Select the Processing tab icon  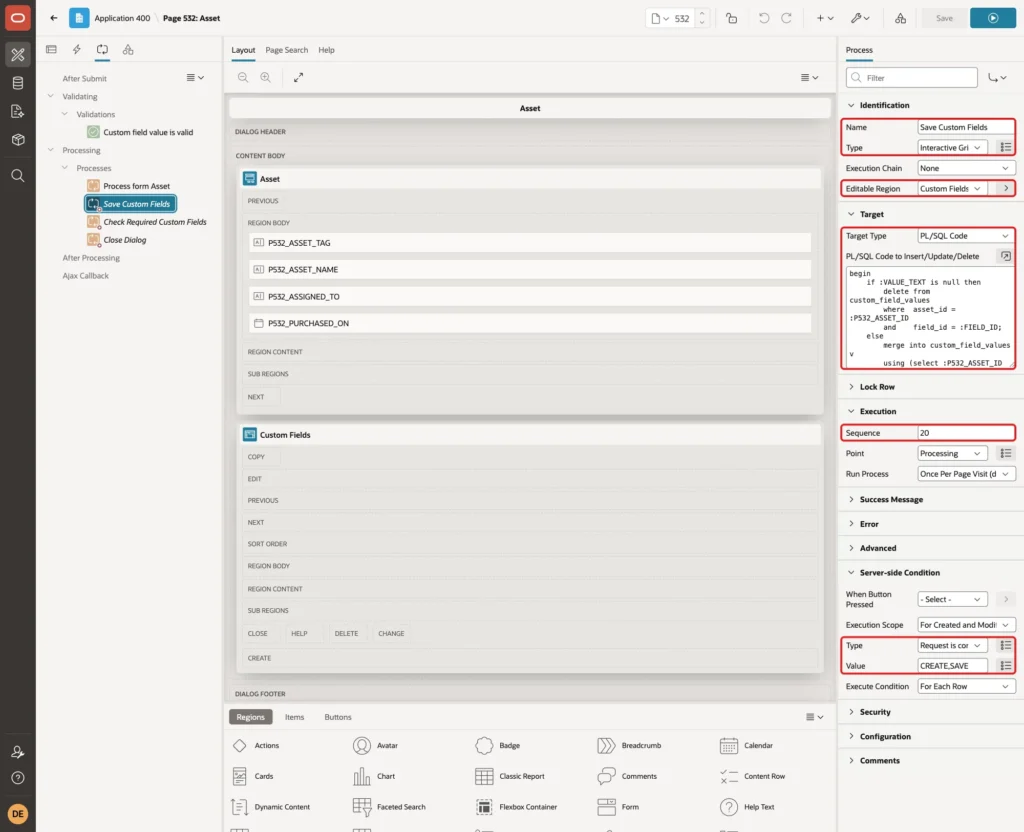tap(103, 50)
